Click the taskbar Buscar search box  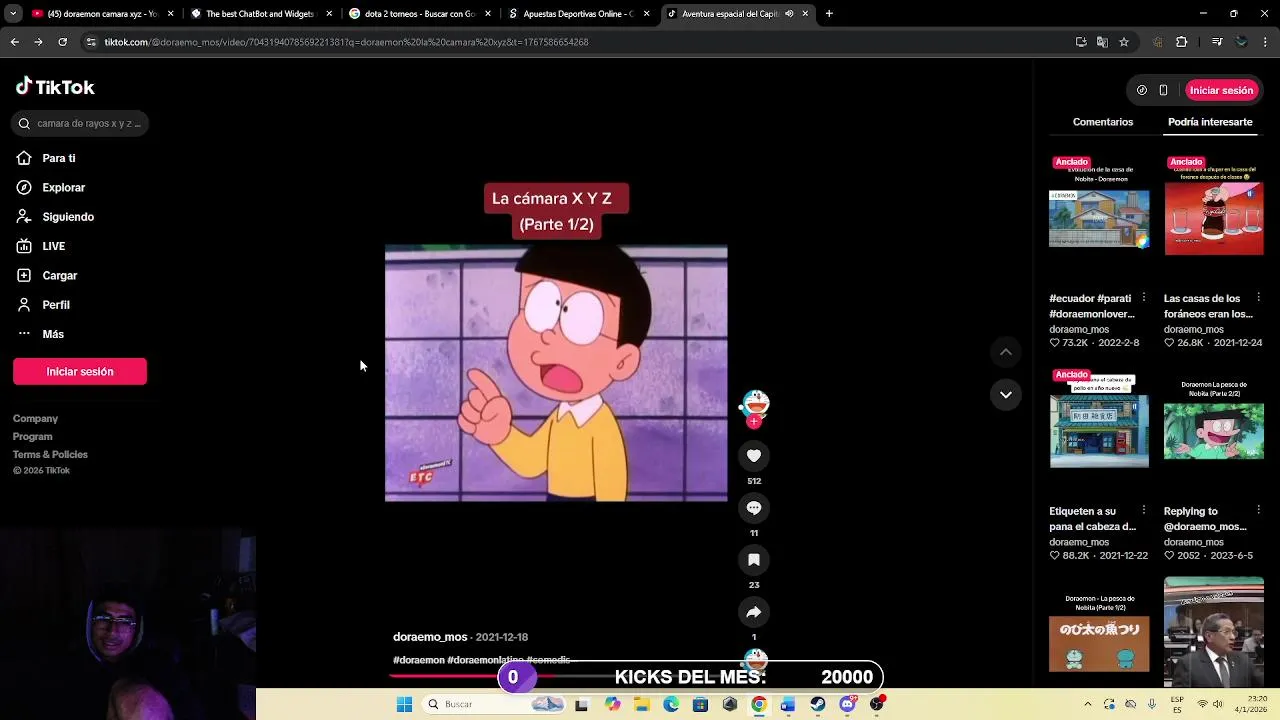pos(495,704)
